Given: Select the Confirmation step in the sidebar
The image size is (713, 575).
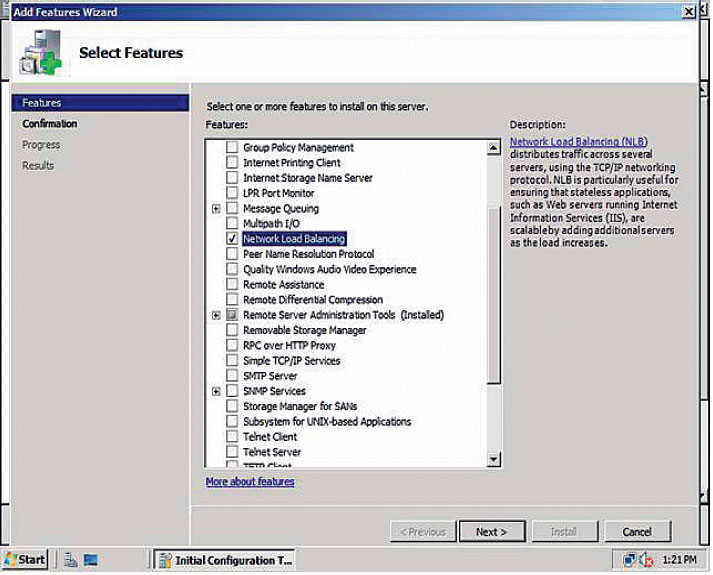Looking at the screenshot, I should [50, 124].
